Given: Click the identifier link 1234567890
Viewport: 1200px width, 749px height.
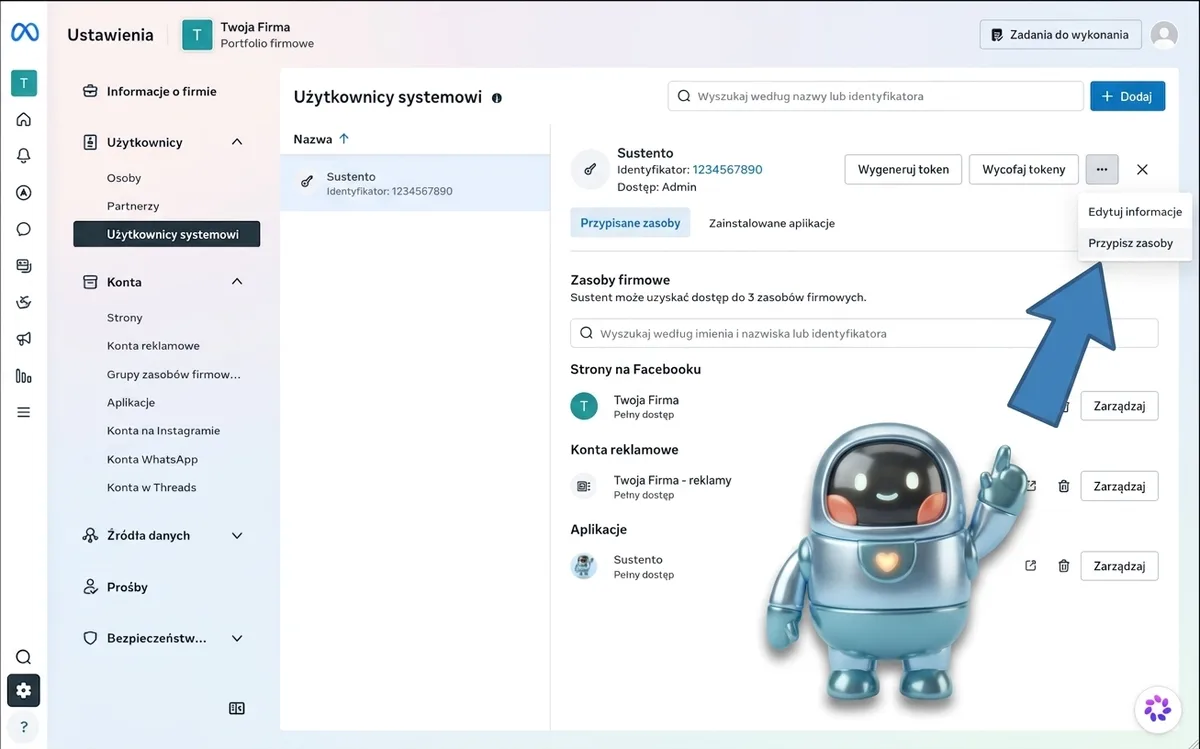Looking at the screenshot, I should point(727,170).
